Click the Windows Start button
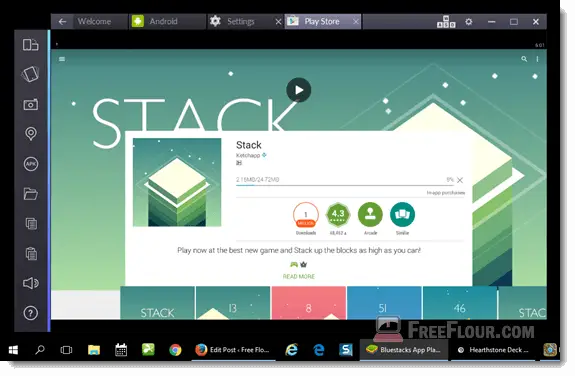Image resolution: width=575 pixels, height=376 pixels. (13, 350)
